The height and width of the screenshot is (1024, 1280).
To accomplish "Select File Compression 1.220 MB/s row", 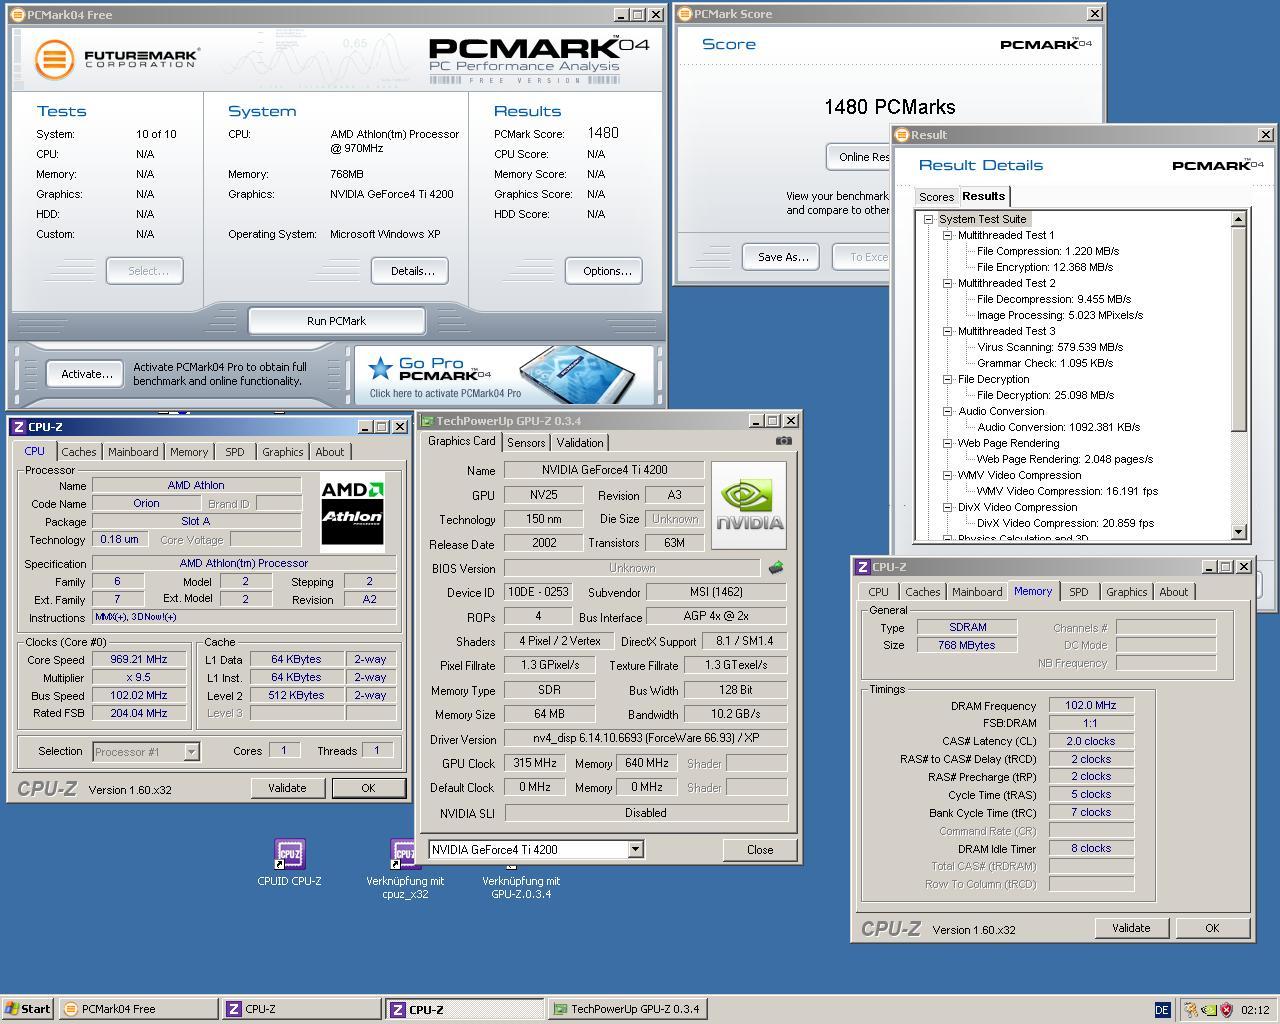I will click(x=1048, y=251).
